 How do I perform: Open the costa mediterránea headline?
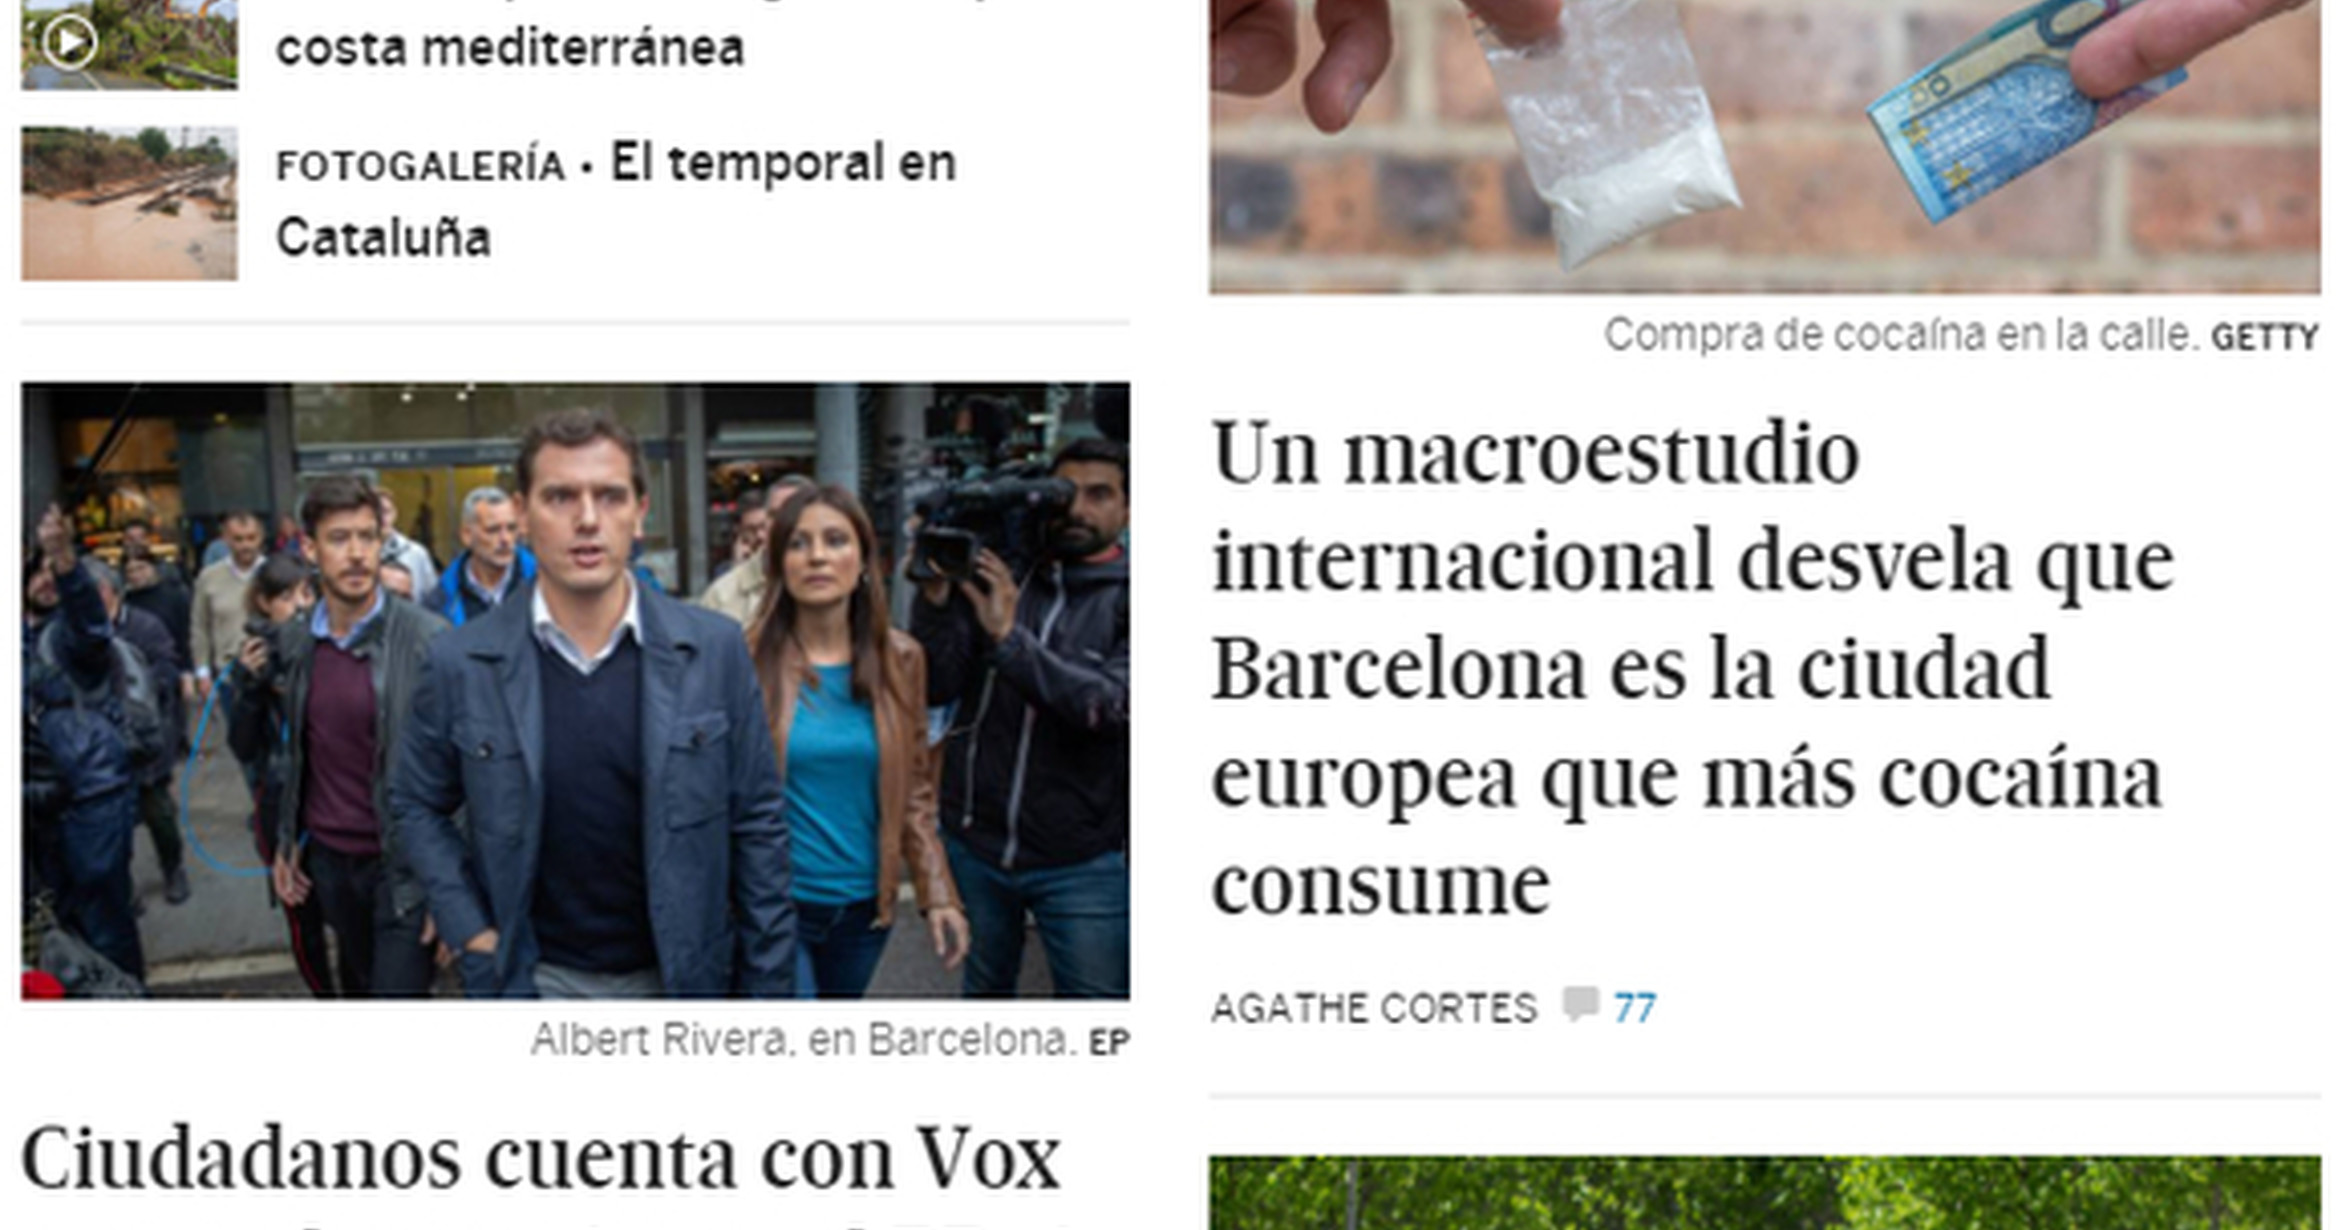point(510,47)
